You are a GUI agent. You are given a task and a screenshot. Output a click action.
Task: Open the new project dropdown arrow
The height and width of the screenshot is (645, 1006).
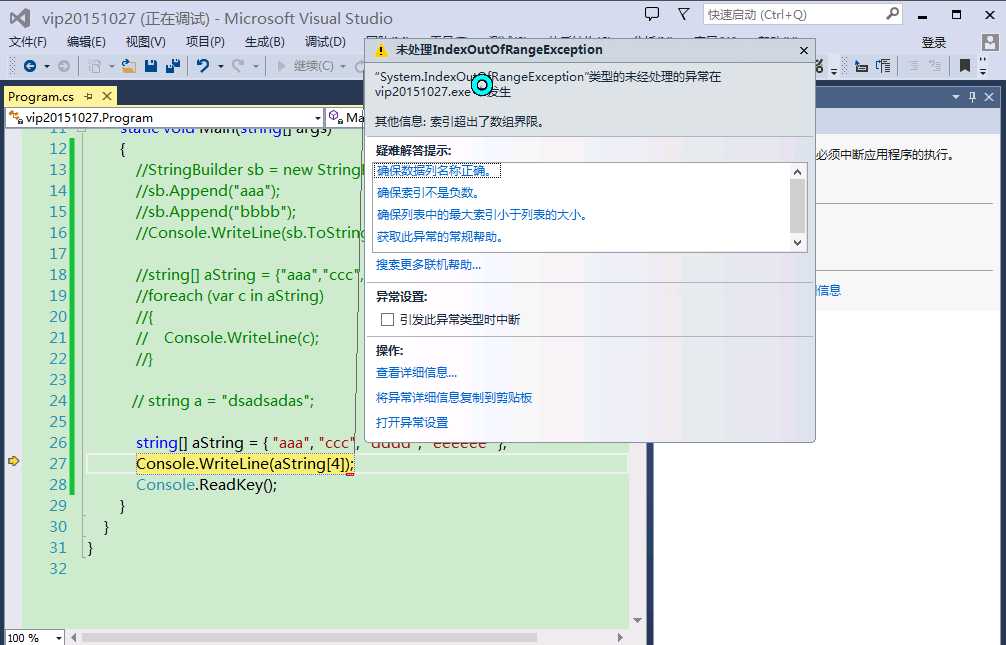click(x=111, y=66)
